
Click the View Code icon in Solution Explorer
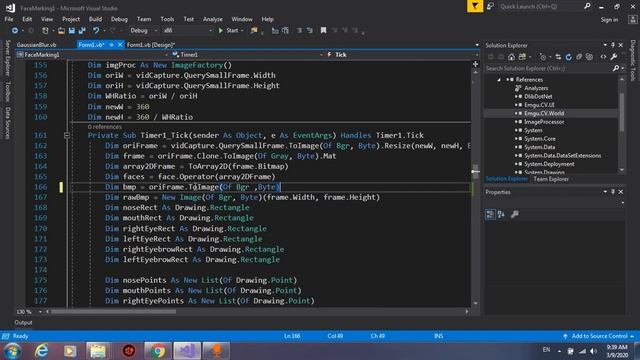(603, 57)
